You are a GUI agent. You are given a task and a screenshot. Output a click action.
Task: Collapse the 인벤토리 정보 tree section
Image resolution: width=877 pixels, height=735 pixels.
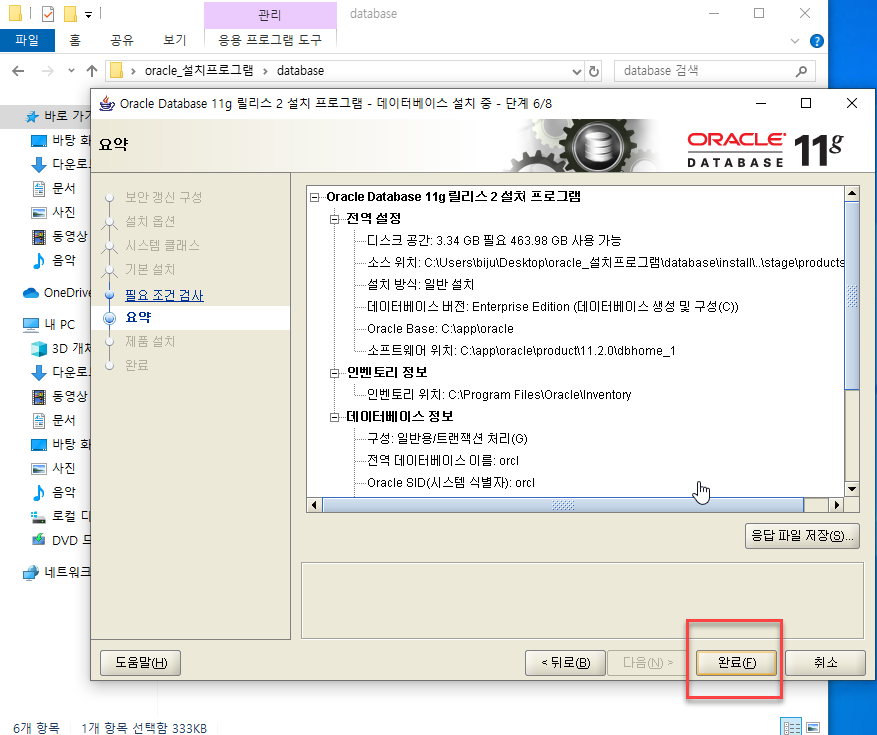click(334, 373)
